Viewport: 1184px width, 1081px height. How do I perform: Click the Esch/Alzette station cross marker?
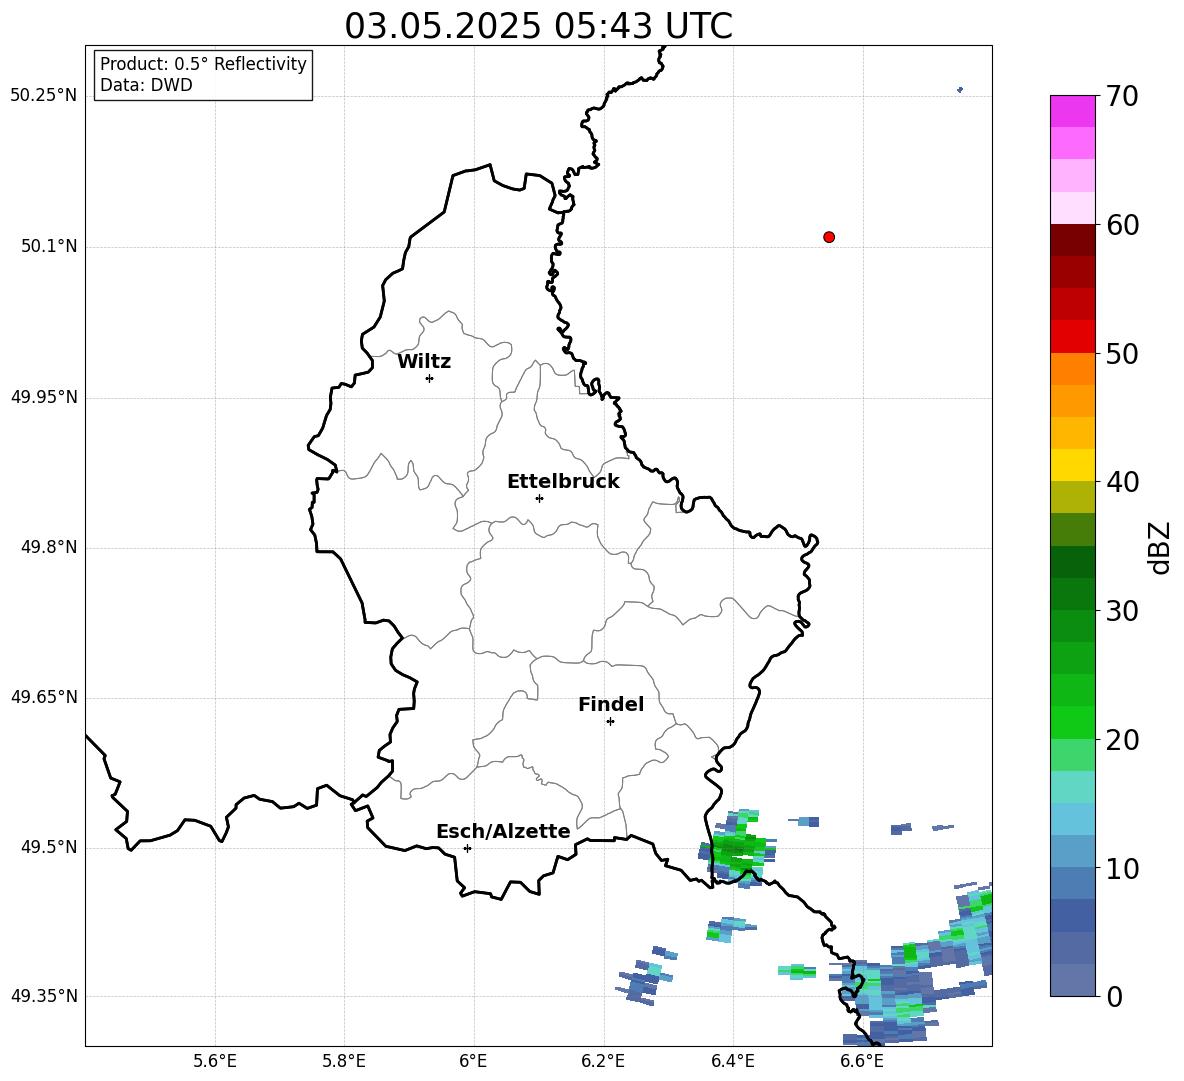click(x=467, y=848)
